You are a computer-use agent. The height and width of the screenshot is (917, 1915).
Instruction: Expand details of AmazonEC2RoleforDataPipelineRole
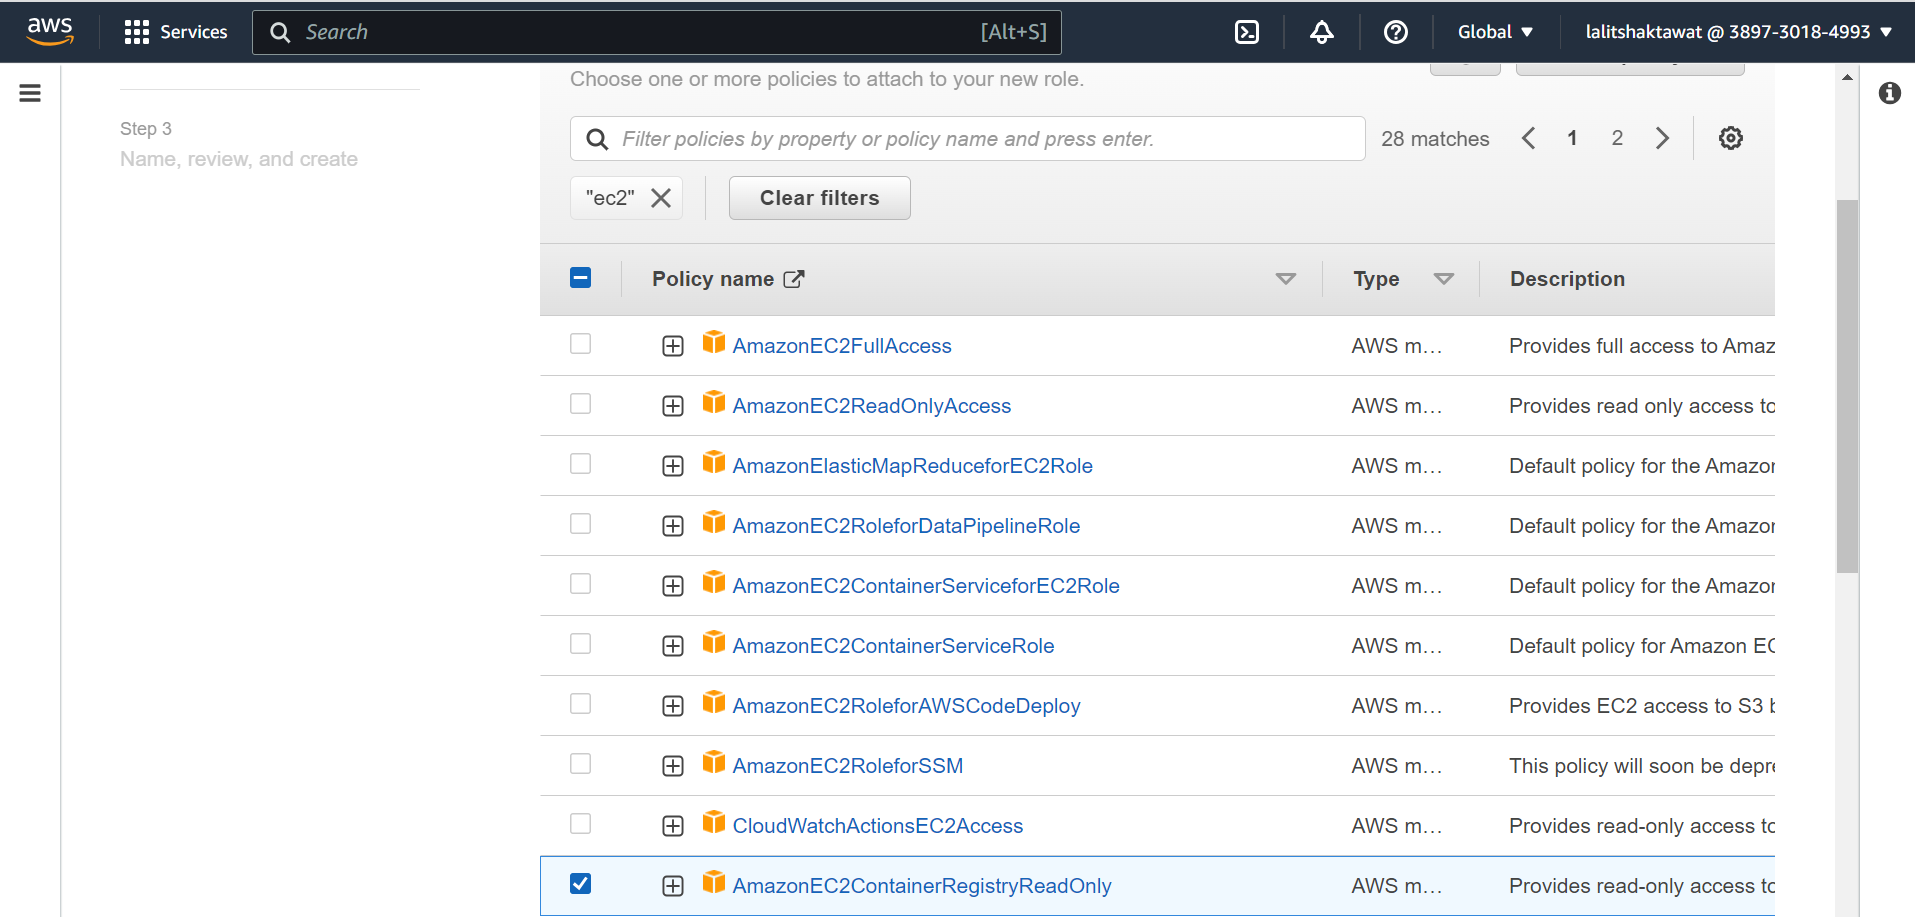click(x=673, y=526)
